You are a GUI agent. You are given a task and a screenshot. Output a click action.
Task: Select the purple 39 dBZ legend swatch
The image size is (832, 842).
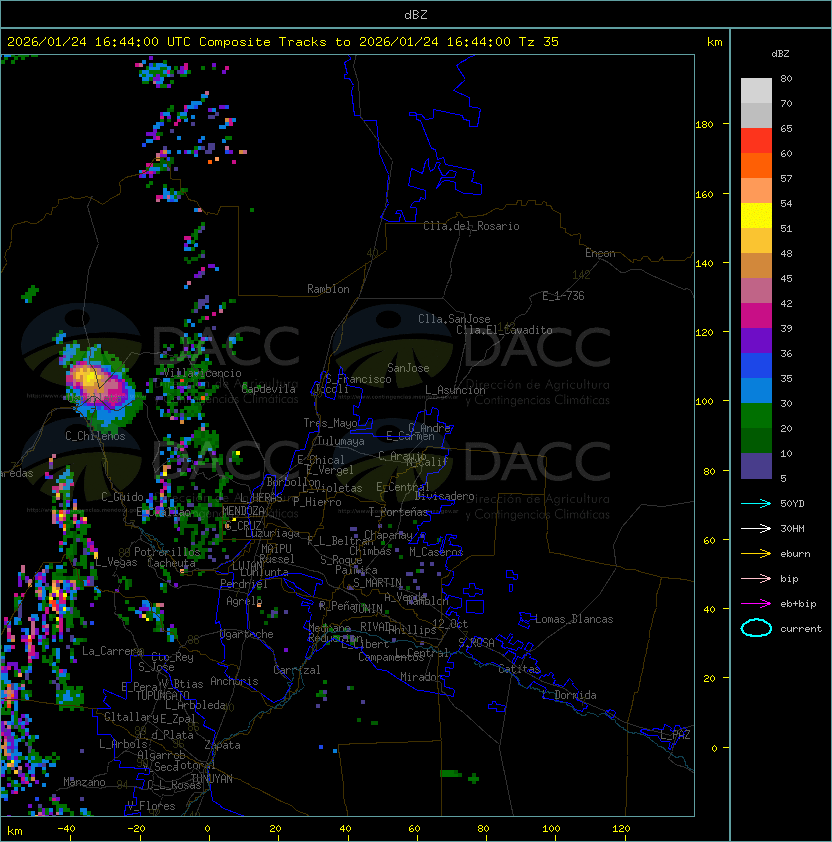(756, 341)
